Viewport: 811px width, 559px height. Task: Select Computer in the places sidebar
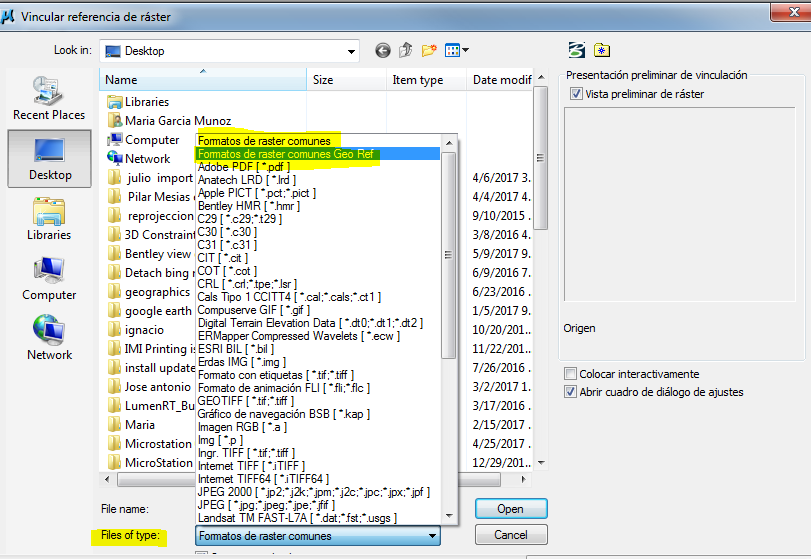(x=49, y=278)
